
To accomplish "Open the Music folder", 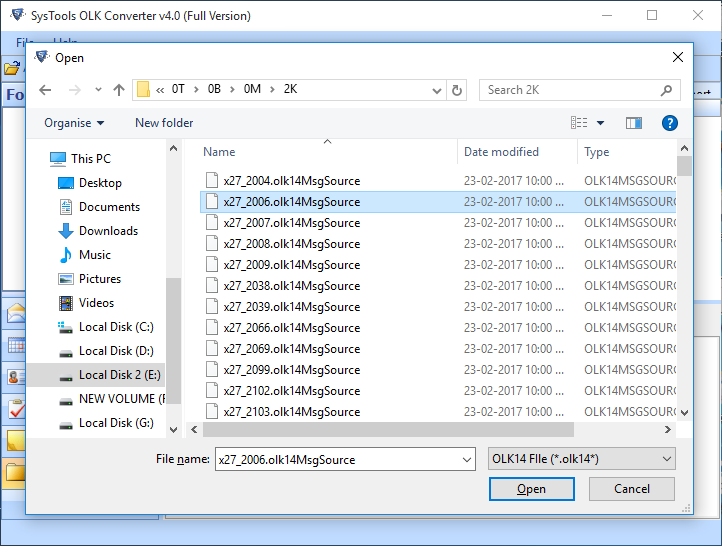I will (85, 255).
